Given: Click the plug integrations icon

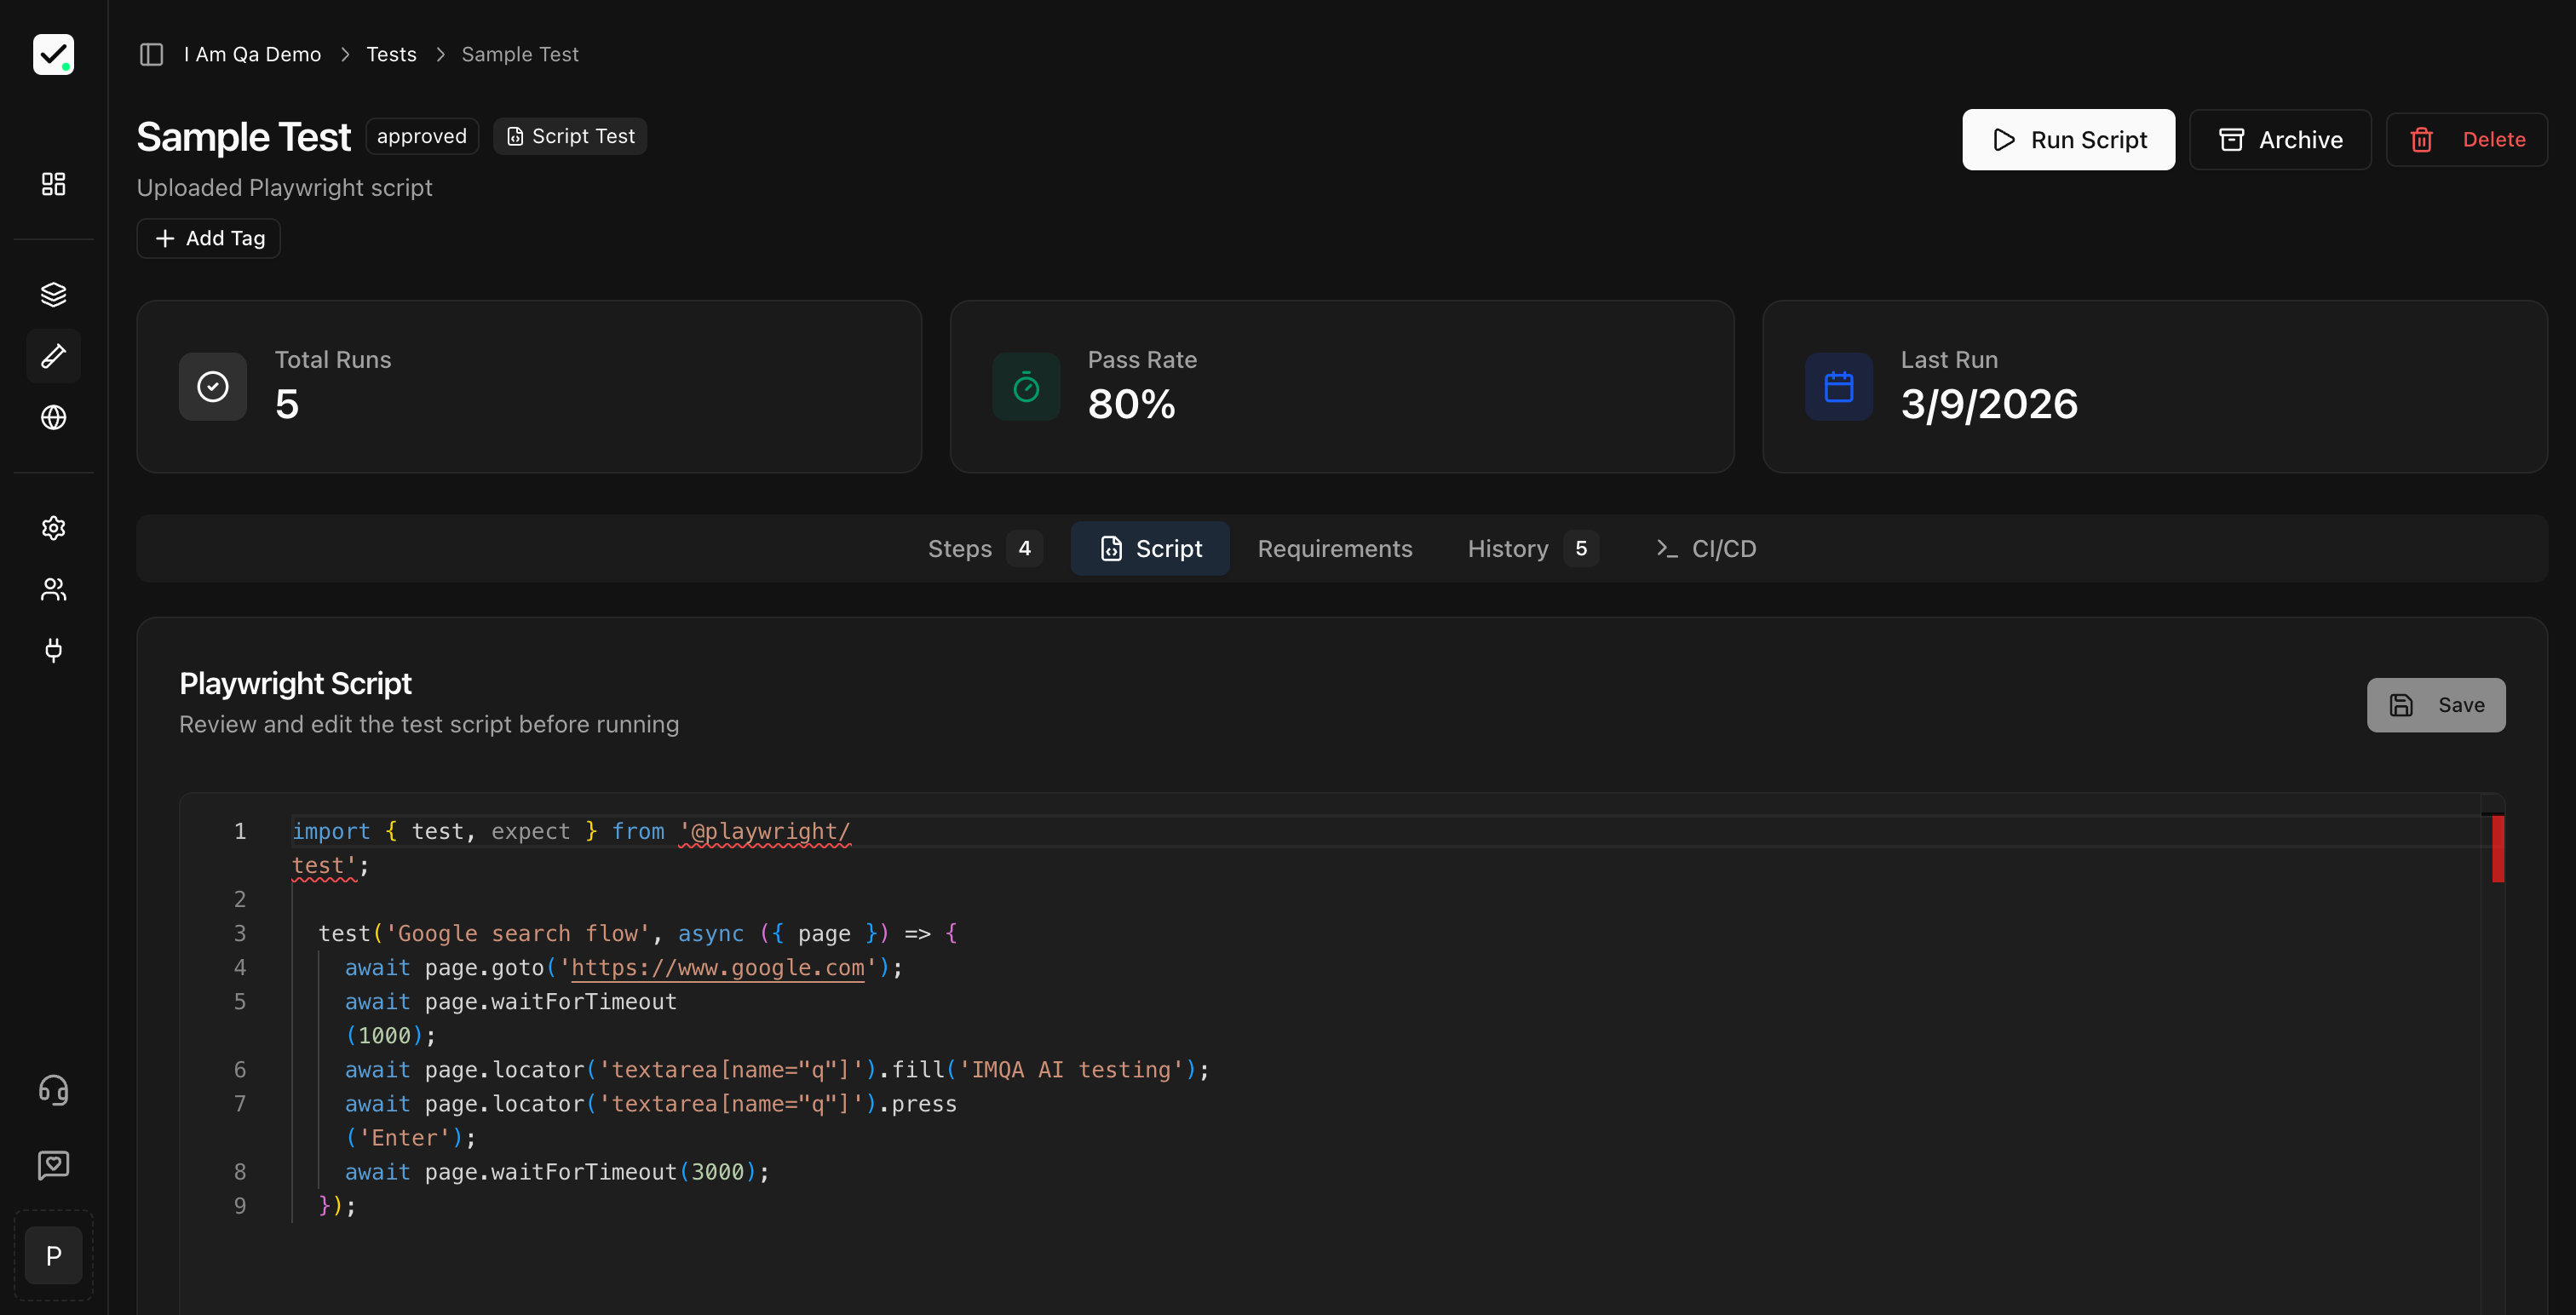Looking at the screenshot, I should (x=54, y=650).
